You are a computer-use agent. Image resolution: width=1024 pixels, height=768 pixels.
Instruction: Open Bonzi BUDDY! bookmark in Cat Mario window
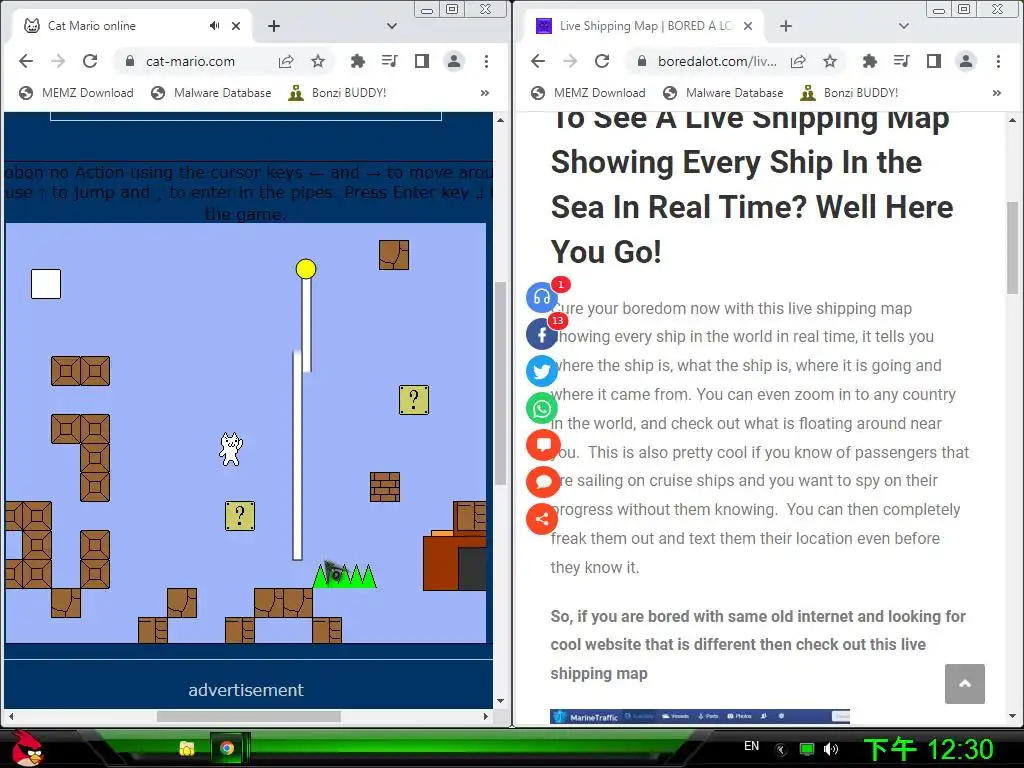[x=338, y=93]
